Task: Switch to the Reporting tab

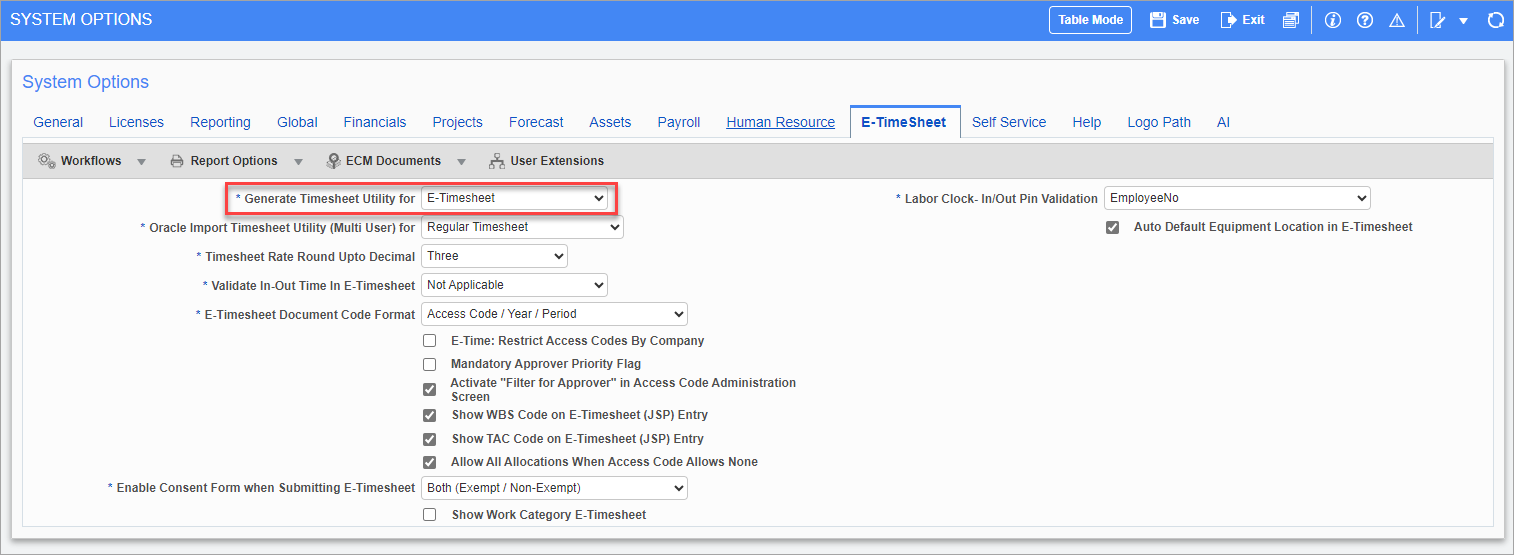Action: click(x=220, y=122)
